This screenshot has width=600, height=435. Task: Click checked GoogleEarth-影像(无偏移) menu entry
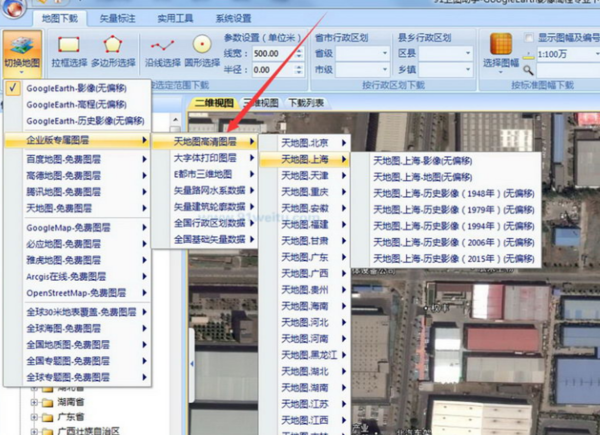pyautogui.click(x=78, y=88)
